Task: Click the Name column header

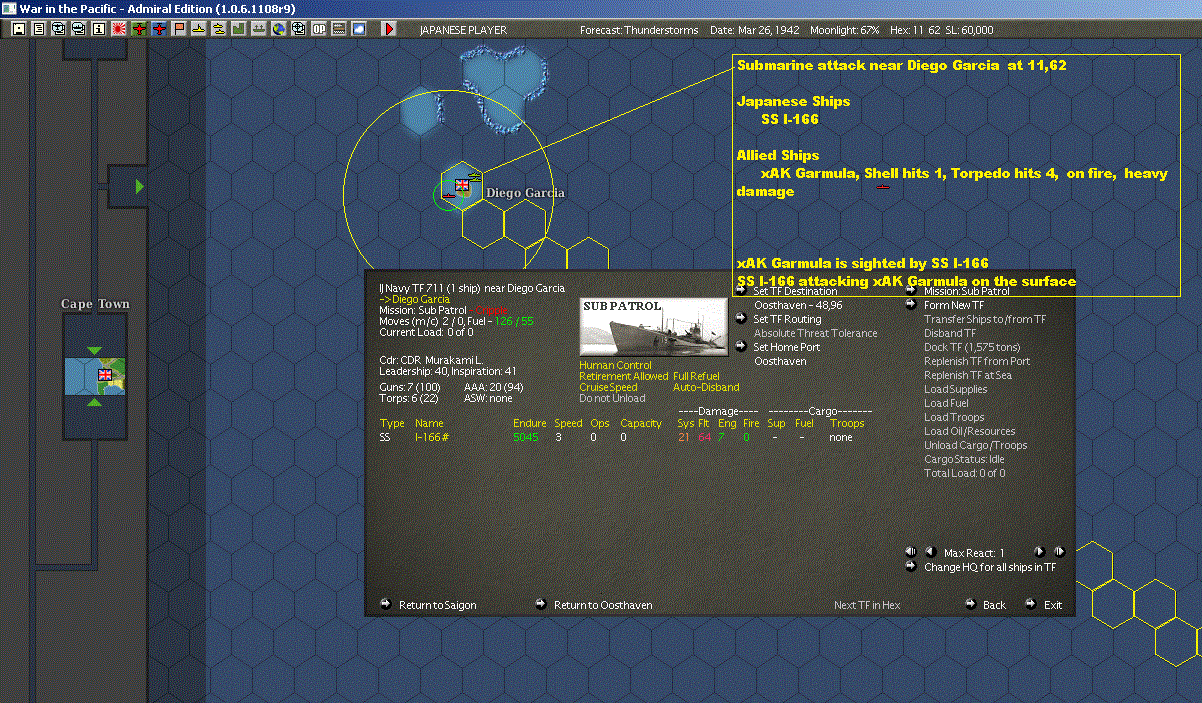Action: click(x=429, y=423)
